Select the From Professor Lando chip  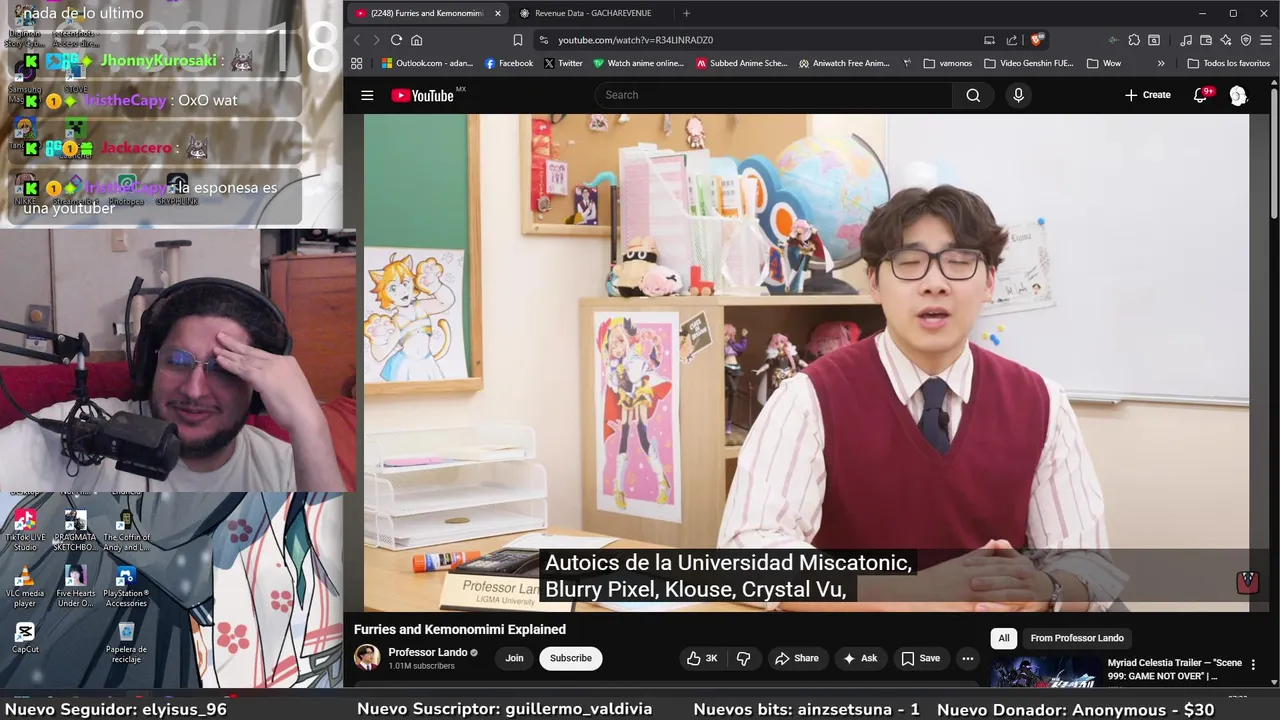(x=1077, y=638)
